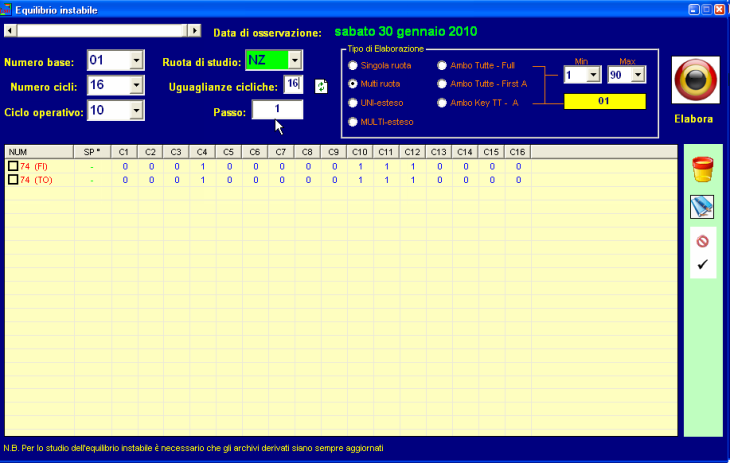Screen dimensions: 730x463
Task: Click the right arrow of the date scrollbar
Action: (x=195, y=31)
